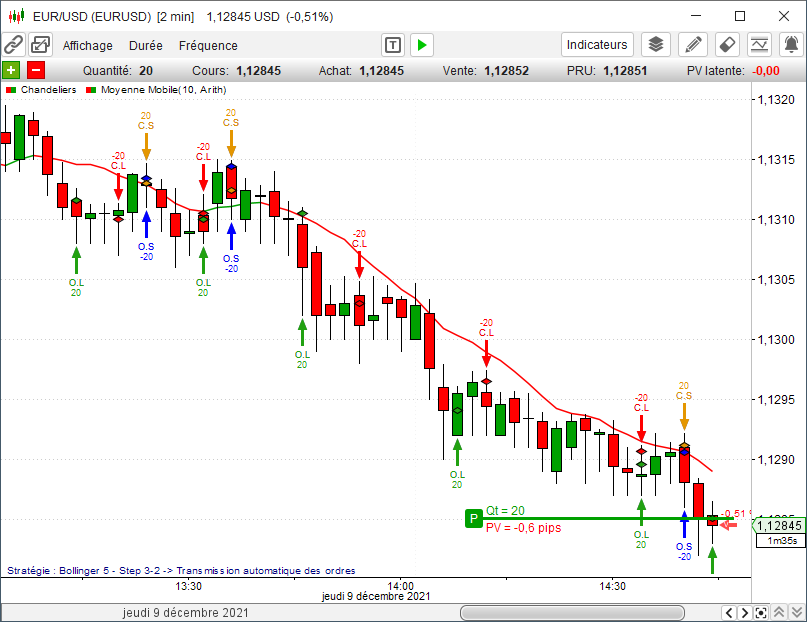
Task: Start the strategy with green play button
Action: click(x=421, y=45)
